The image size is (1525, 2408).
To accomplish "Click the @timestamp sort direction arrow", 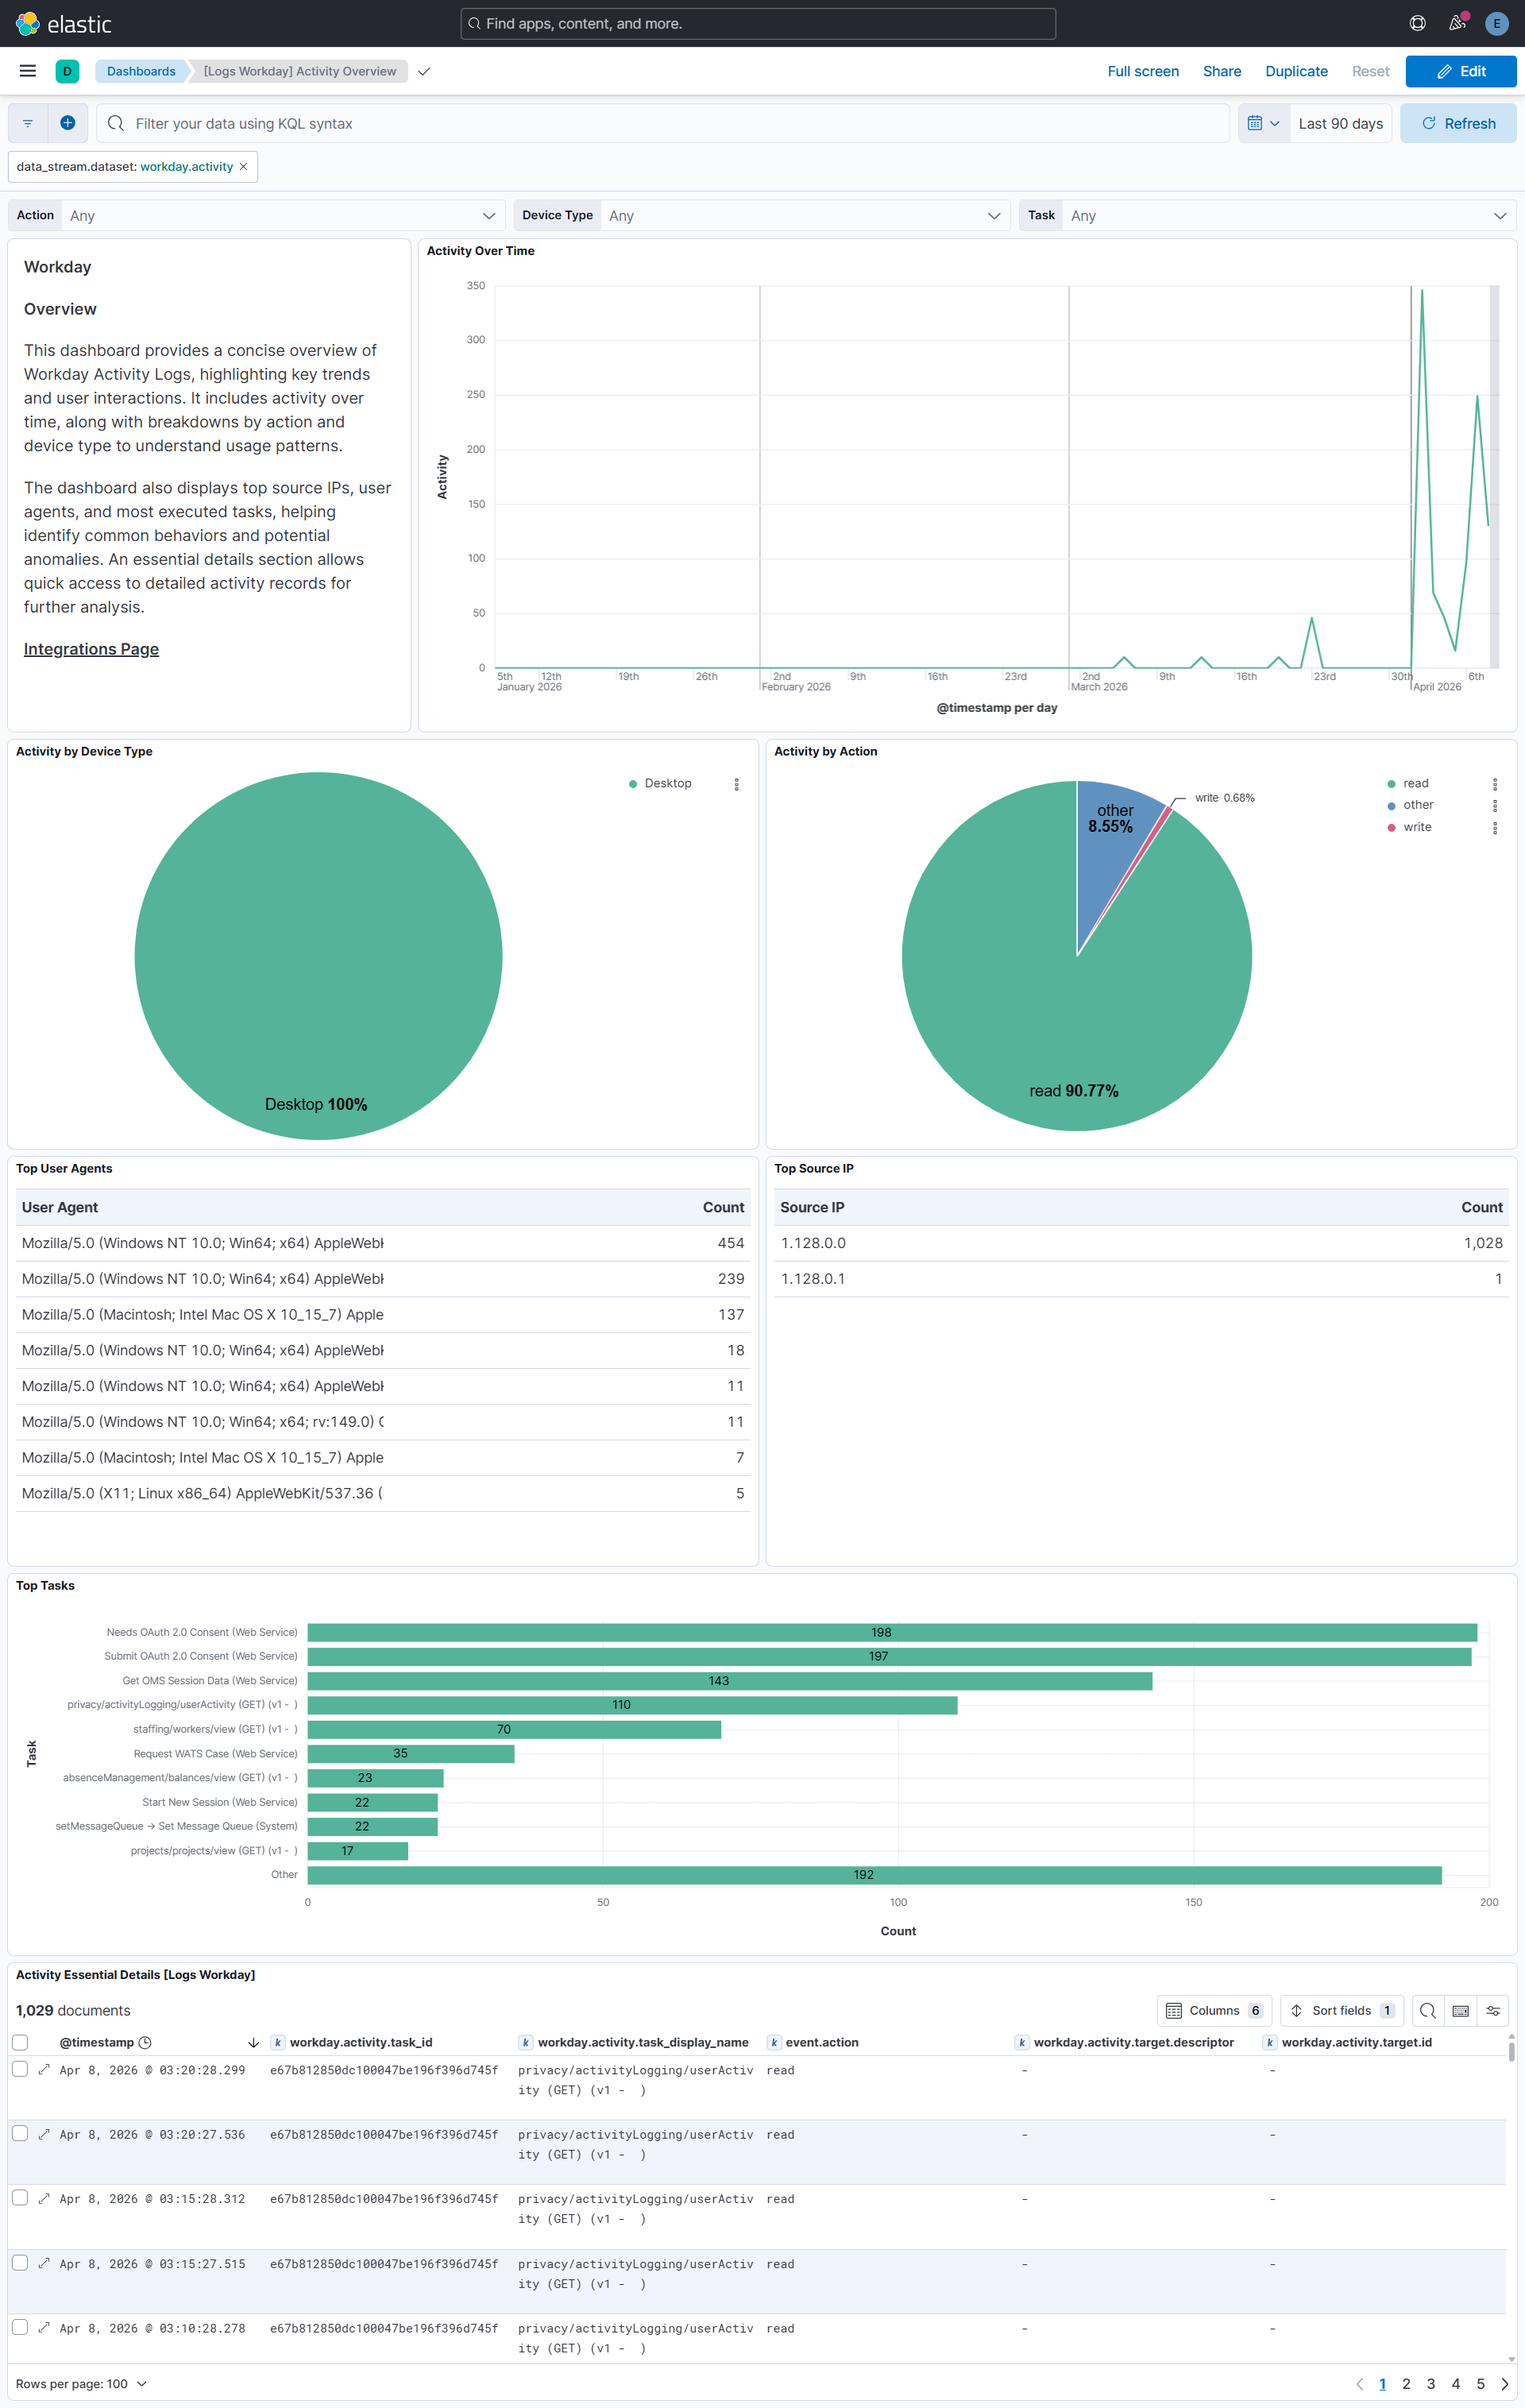I will click(253, 2042).
